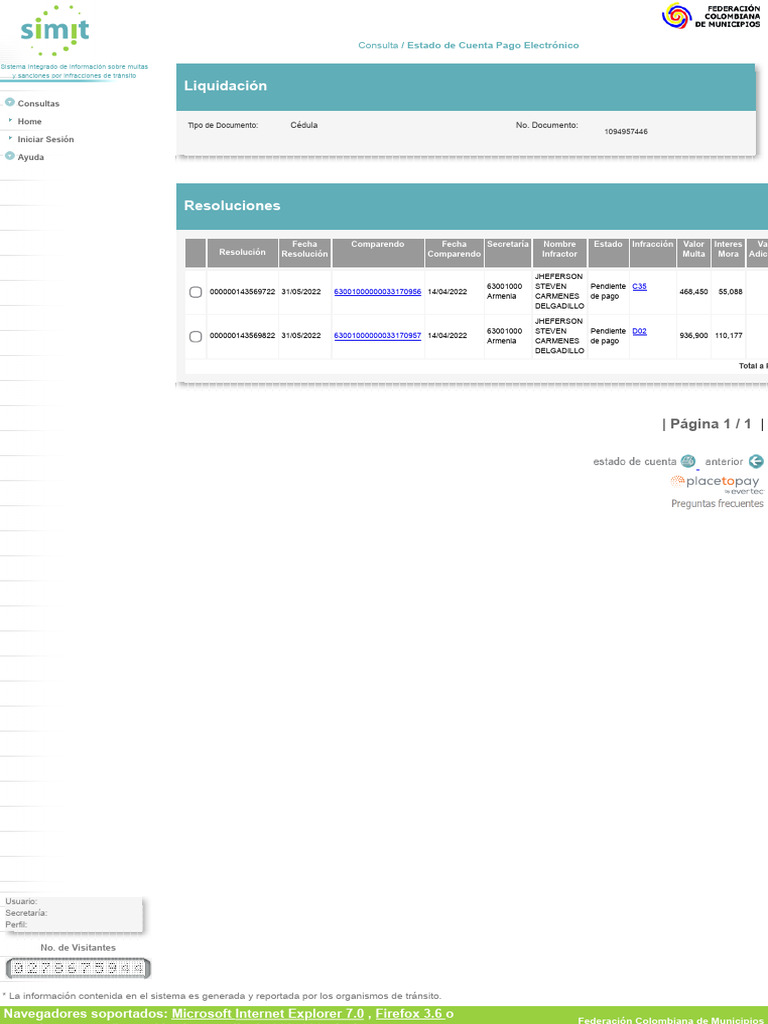
Task: Click the anterior back arrow icon
Action: 756,461
